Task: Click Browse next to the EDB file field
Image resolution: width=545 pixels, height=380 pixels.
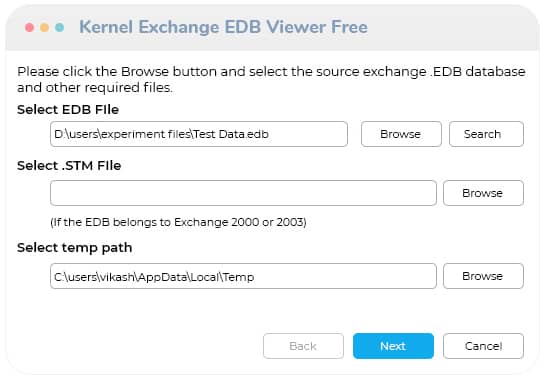Action: (401, 134)
